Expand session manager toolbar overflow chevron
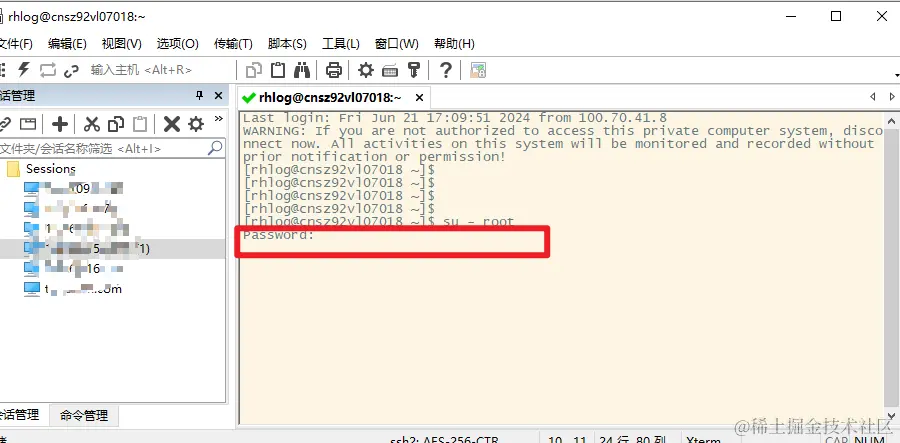Screen dimensions: 900x443 (x=218, y=119)
